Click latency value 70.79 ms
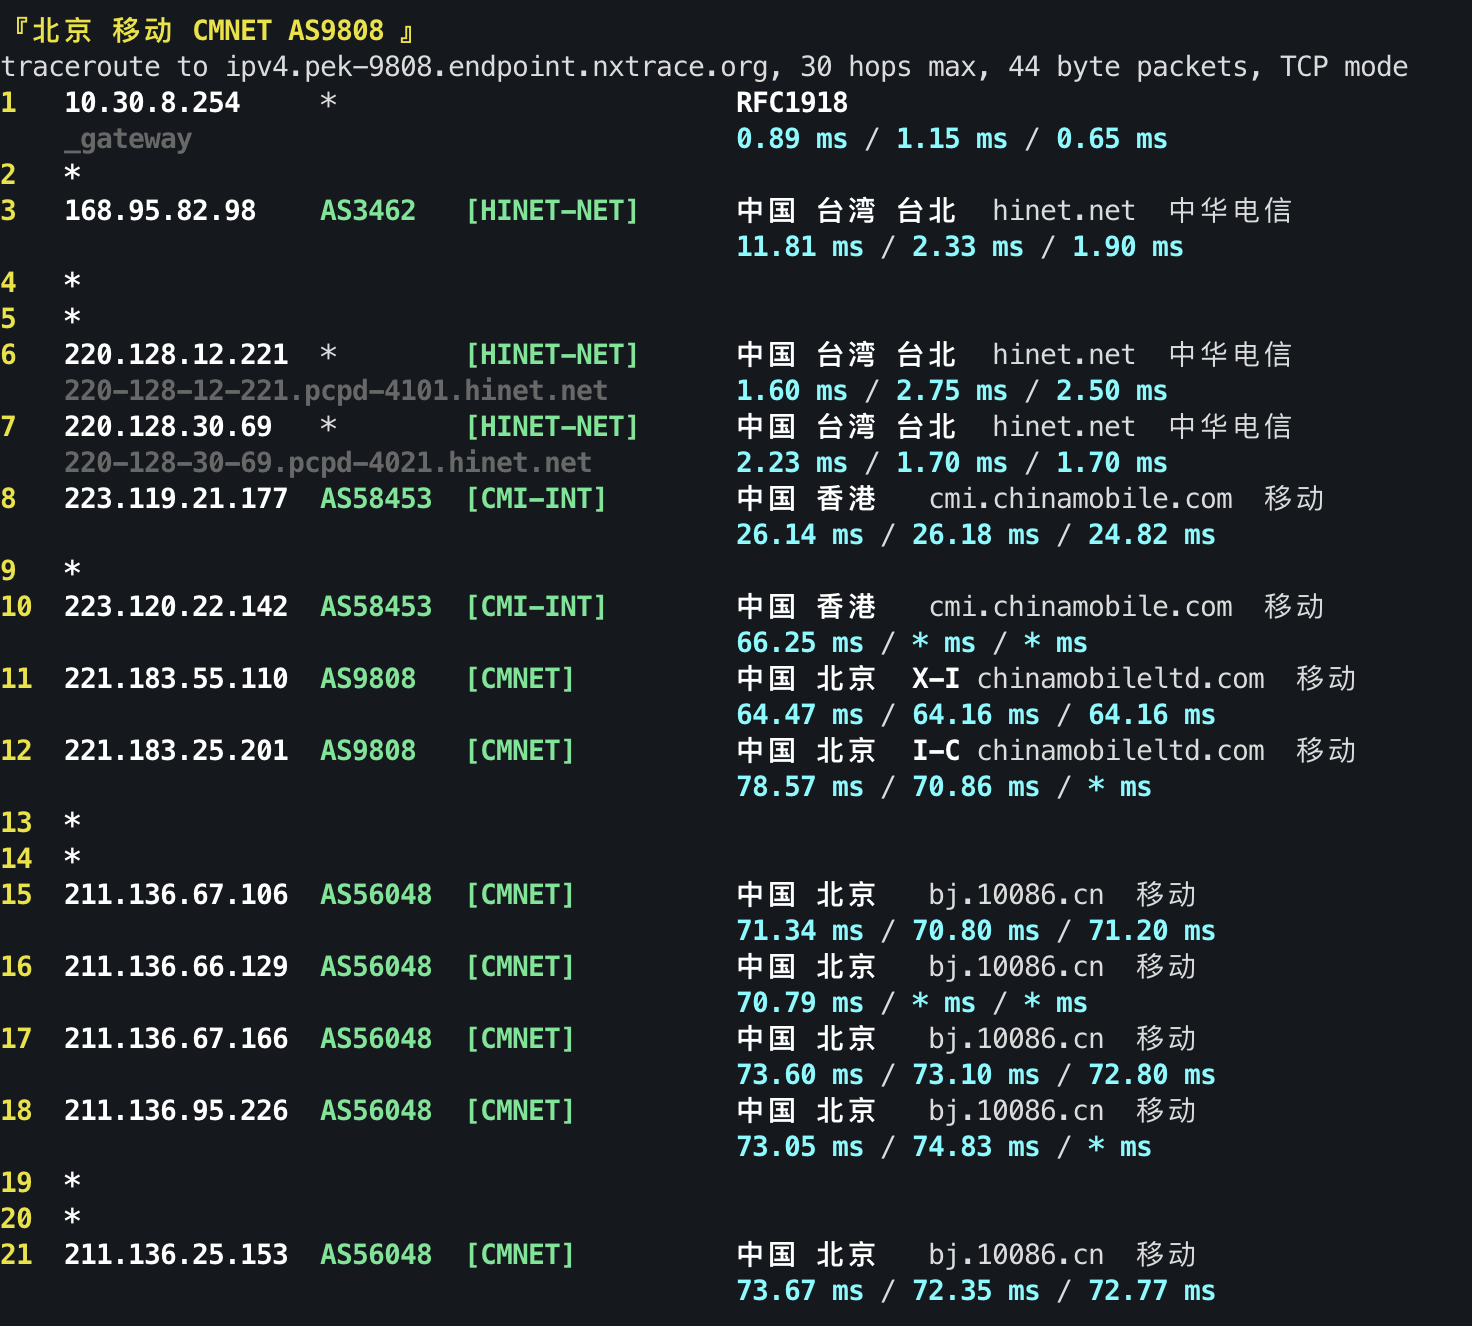 [x=800, y=1003]
